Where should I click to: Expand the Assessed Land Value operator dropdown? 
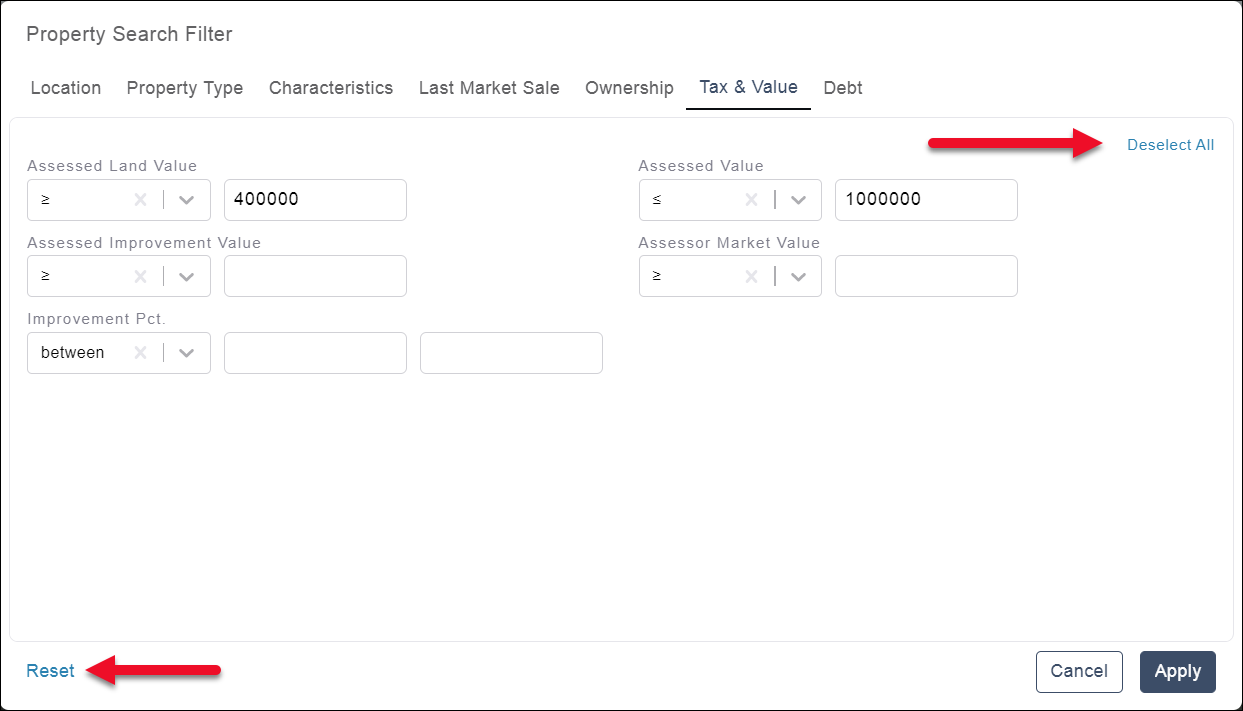pos(187,200)
